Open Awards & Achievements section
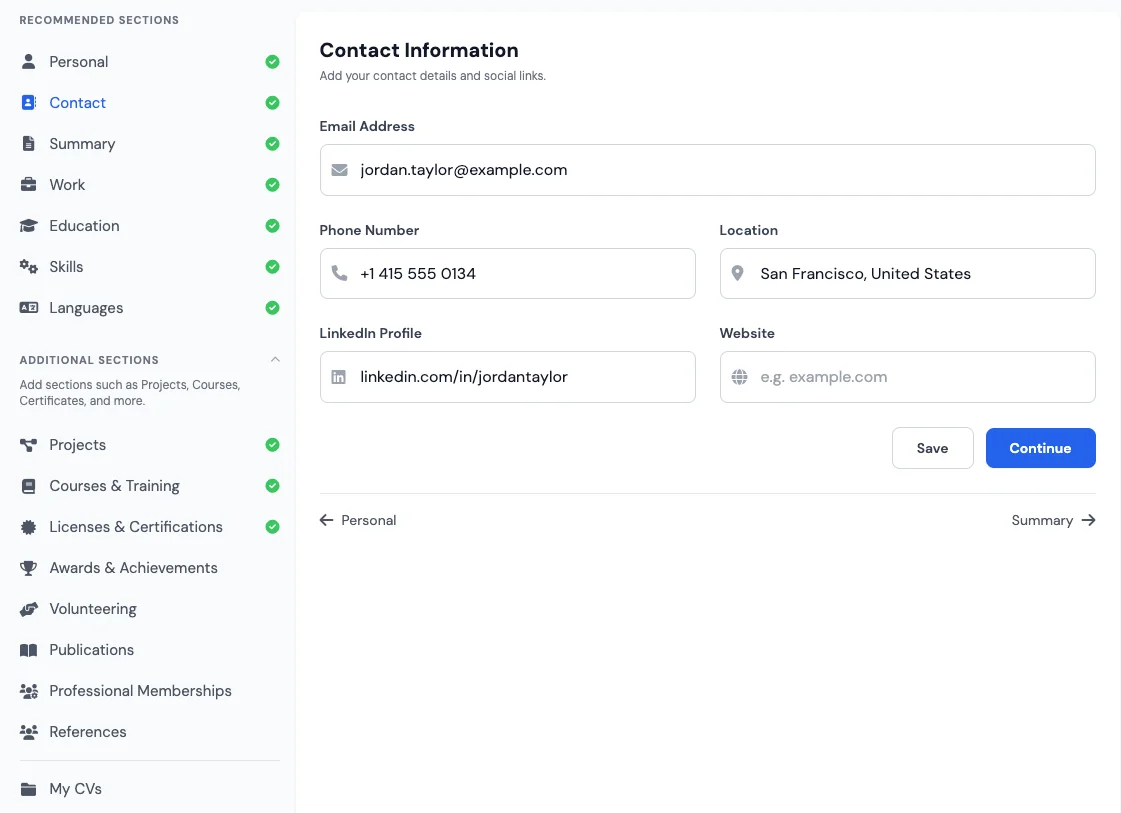Screen dimensions: 1121x813 click(x=149, y=568)
